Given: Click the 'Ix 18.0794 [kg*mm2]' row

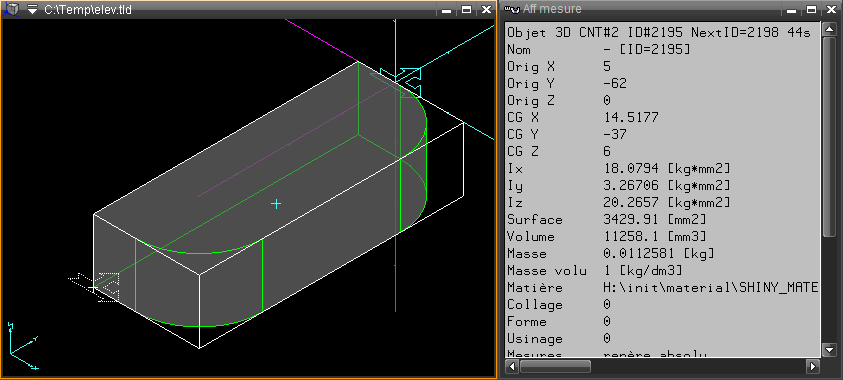Looking at the screenshot, I should (619, 169).
